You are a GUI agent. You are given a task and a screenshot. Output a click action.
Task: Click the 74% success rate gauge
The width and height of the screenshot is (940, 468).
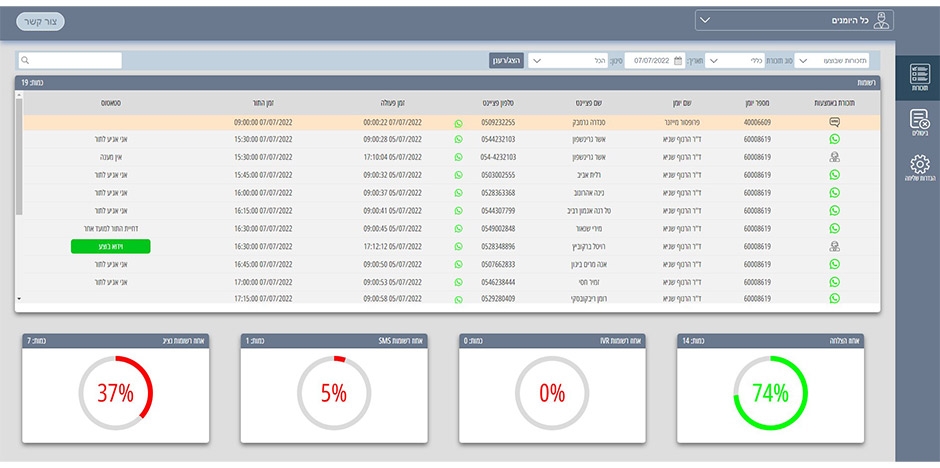pyautogui.click(x=770, y=393)
